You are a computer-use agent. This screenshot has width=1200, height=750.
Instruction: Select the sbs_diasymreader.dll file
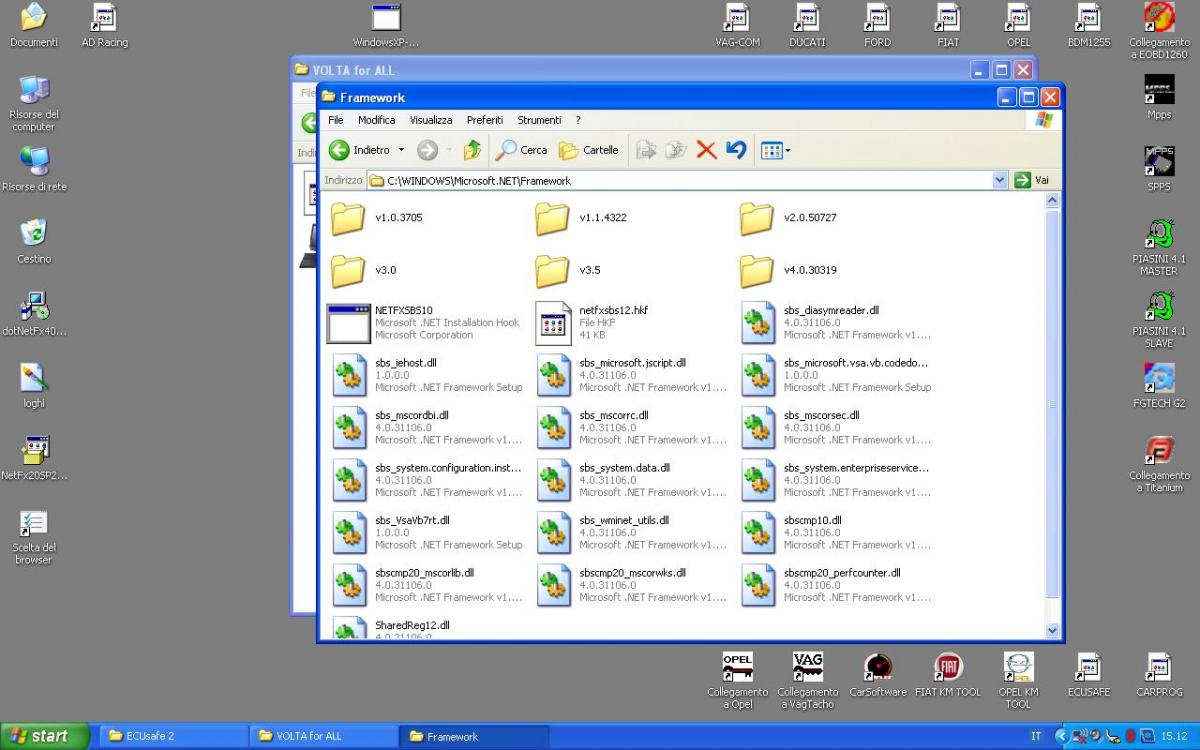(x=836, y=323)
